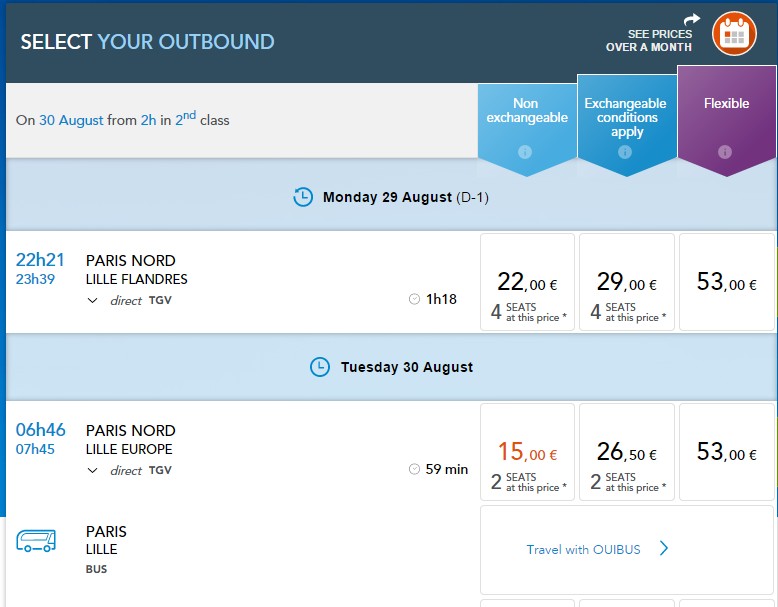Click clock icon beside Monday 29 August
Viewport: 778px width, 607px height.
click(x=303, y=197)
